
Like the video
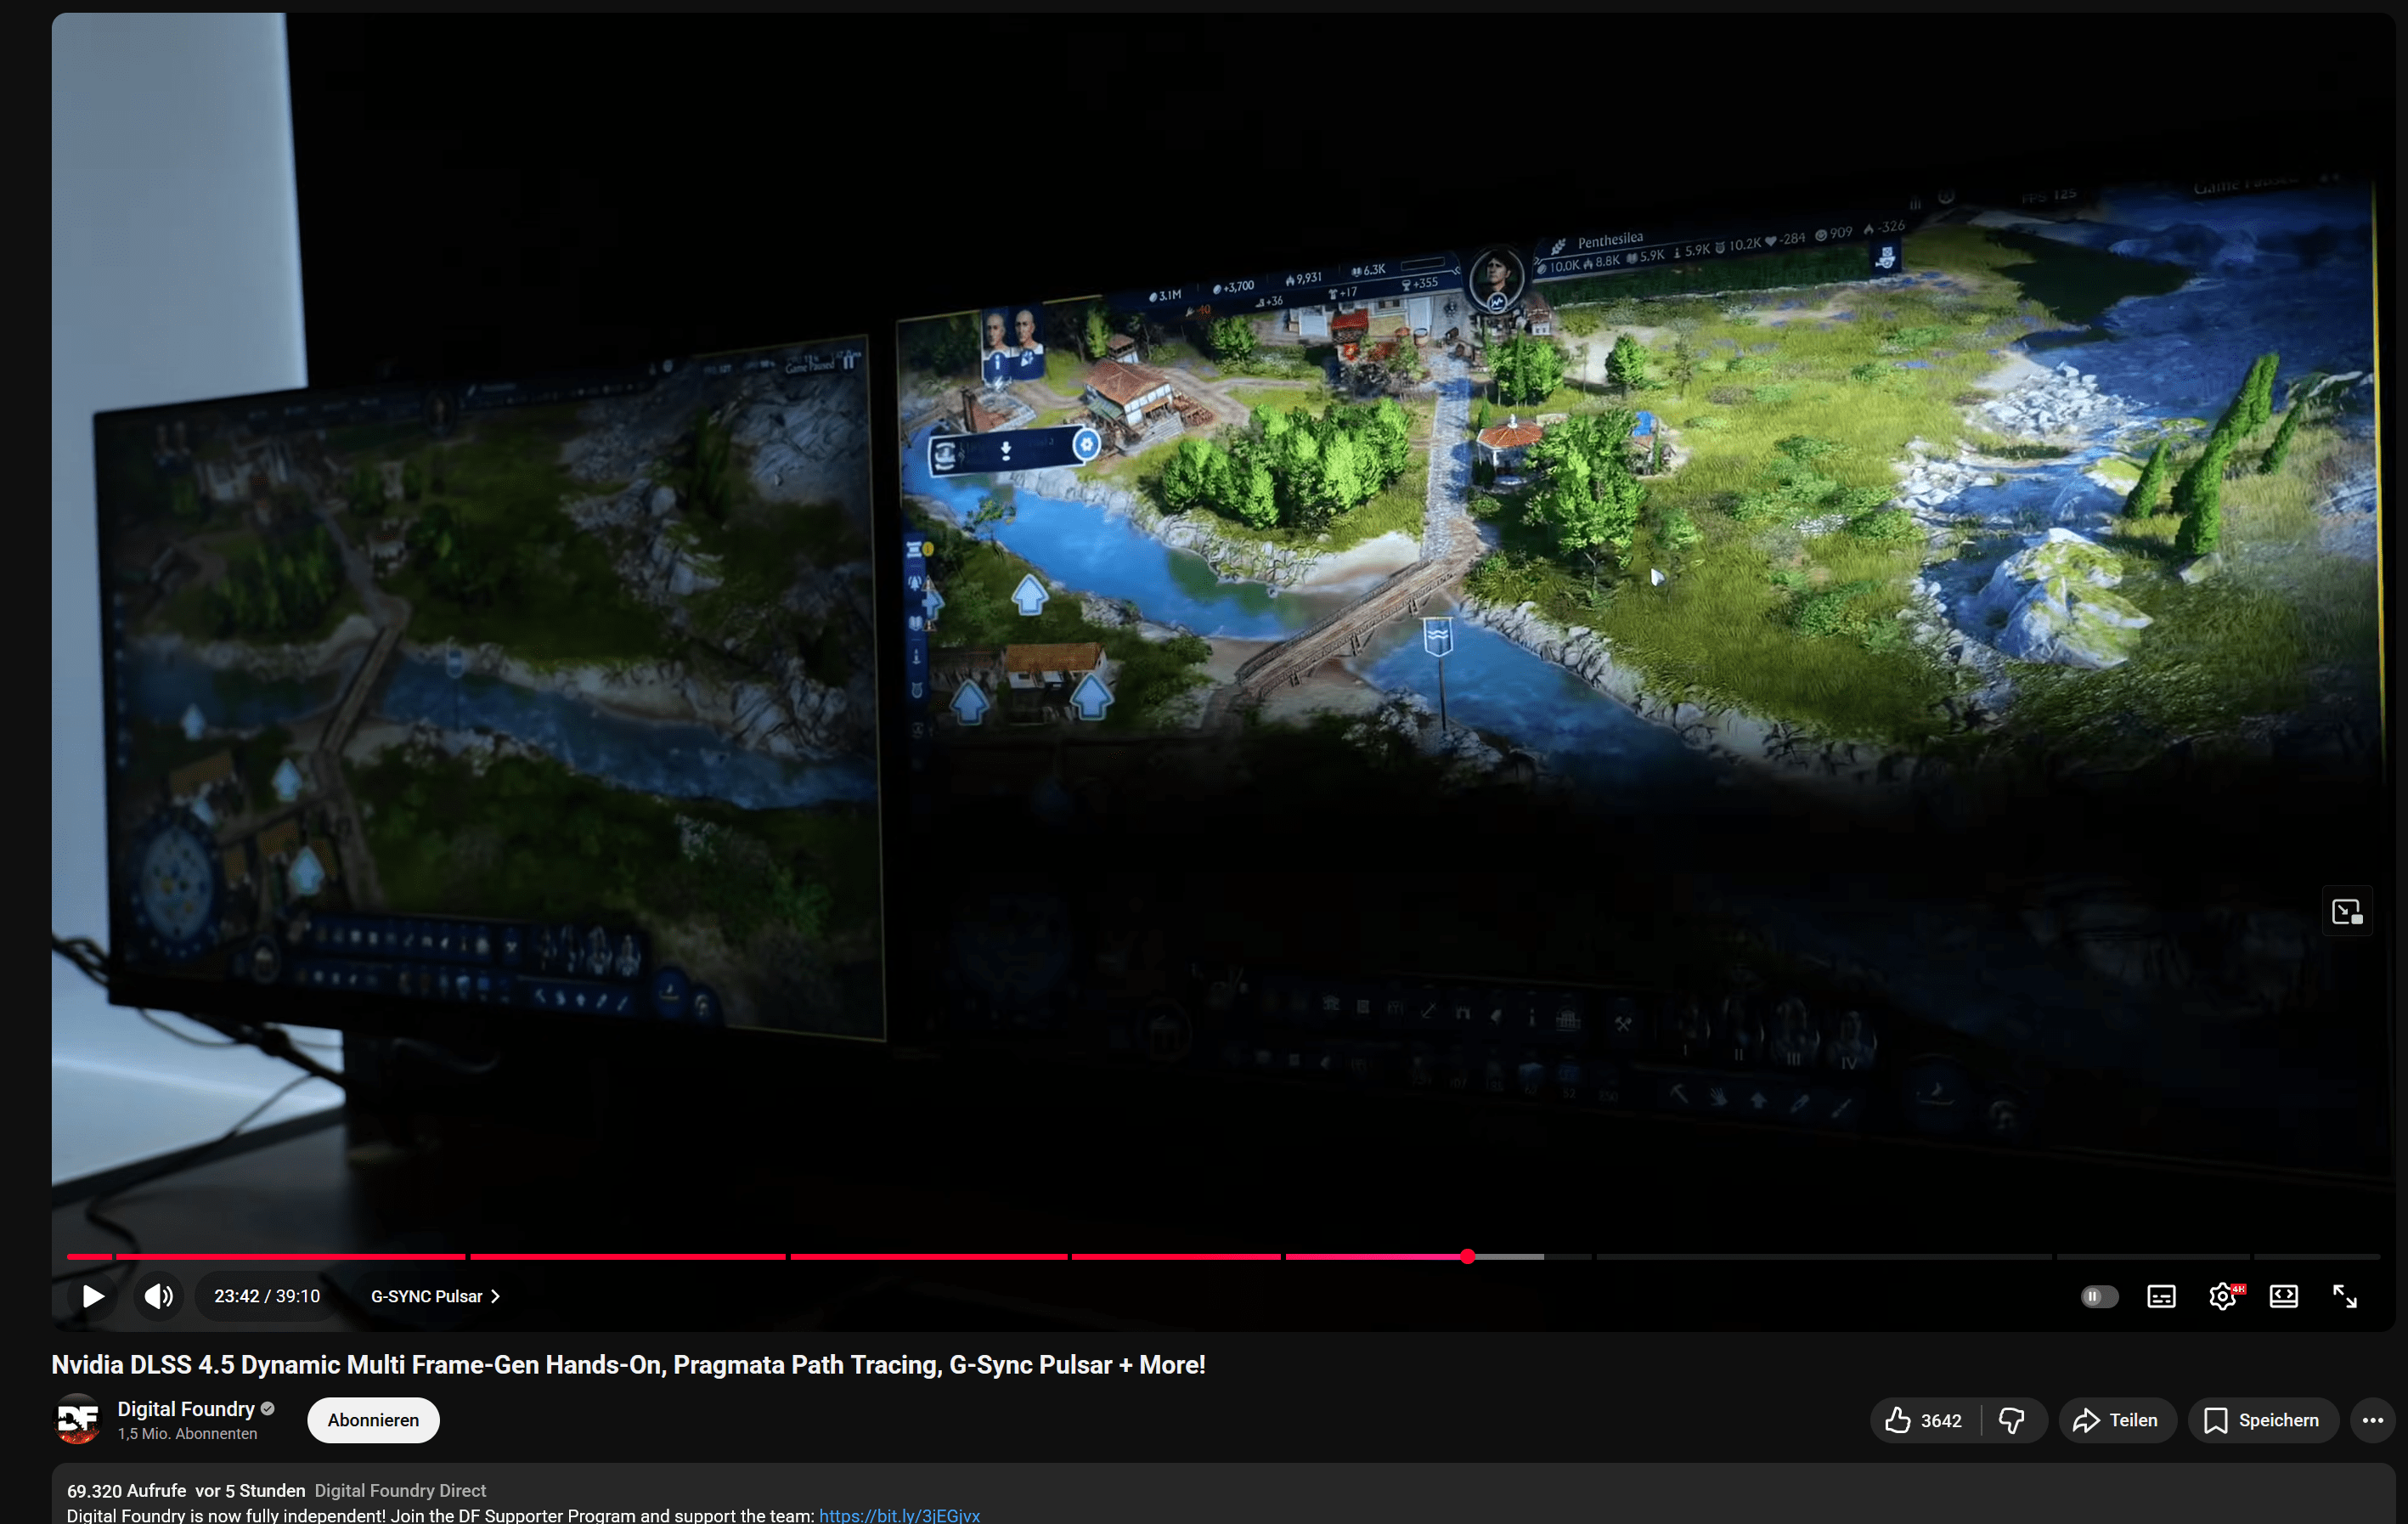point(1923,1420)
